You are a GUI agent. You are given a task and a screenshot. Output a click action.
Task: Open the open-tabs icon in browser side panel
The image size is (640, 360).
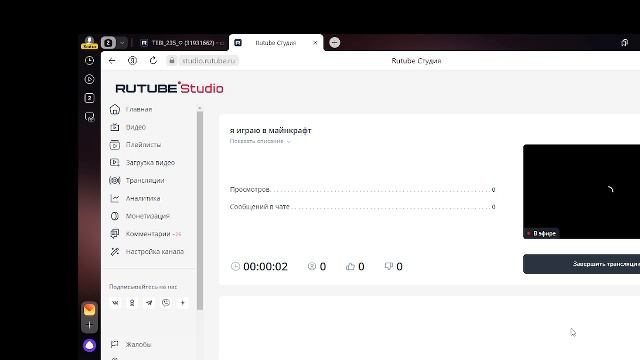point(89,98)
